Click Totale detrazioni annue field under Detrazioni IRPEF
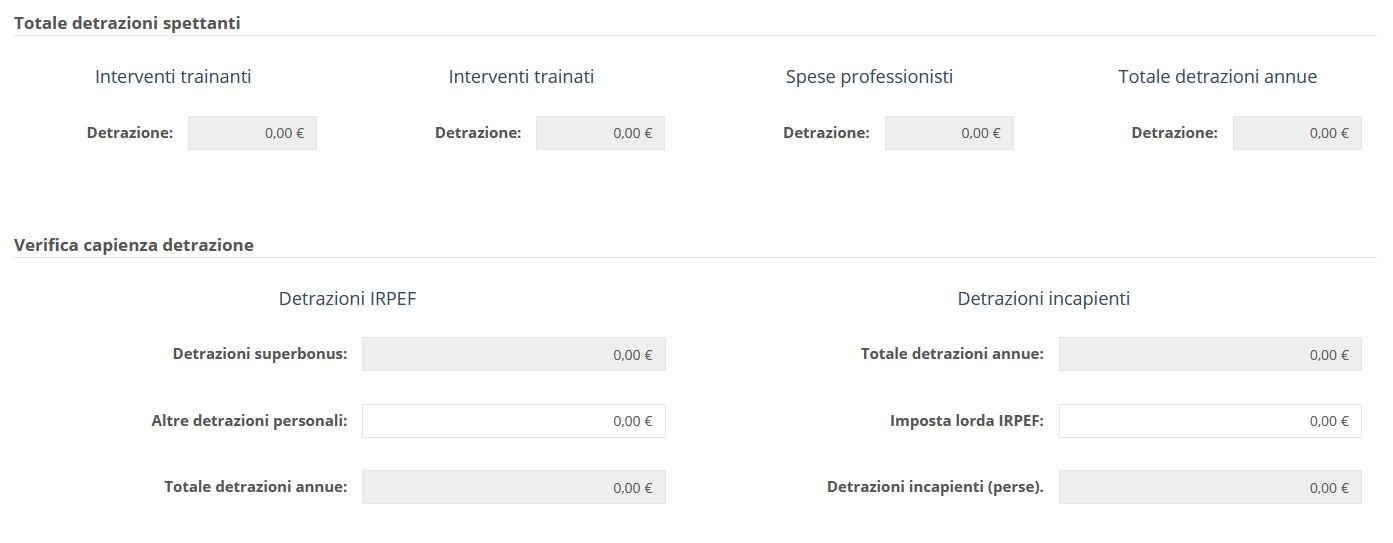 point(514,488)
